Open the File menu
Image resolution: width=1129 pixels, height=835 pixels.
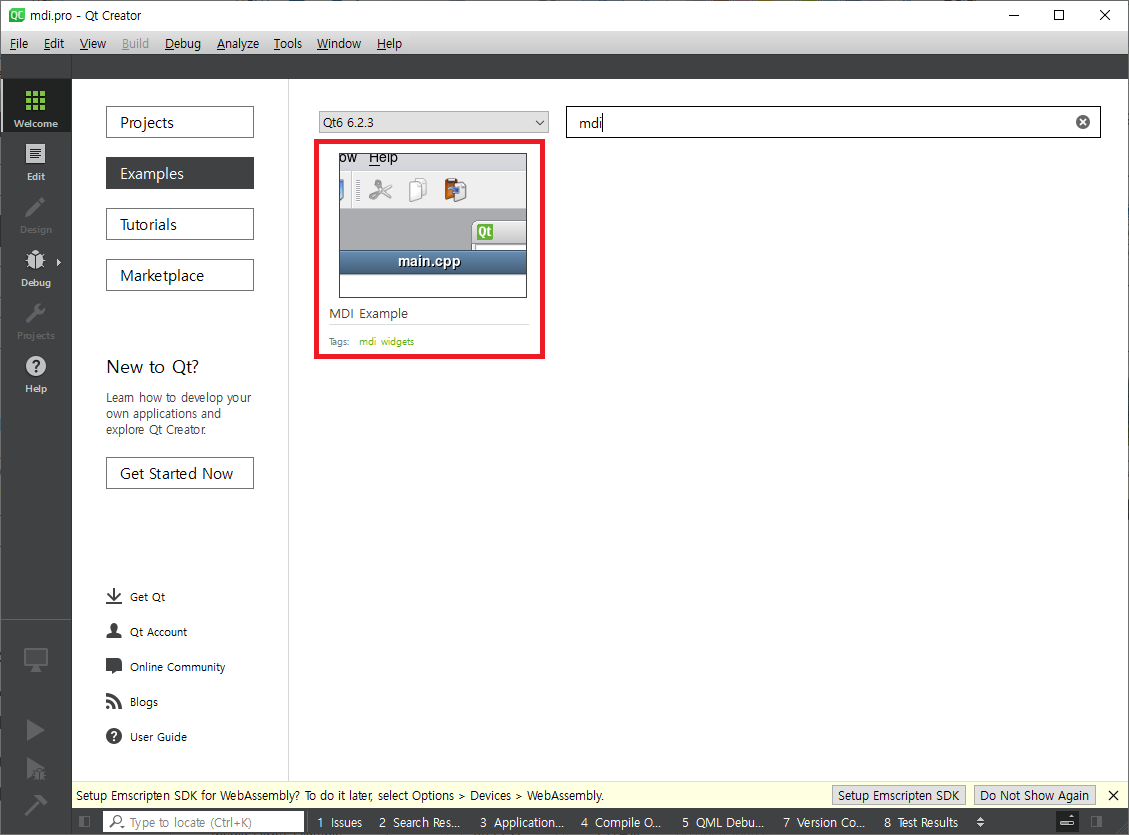[19, 44]
